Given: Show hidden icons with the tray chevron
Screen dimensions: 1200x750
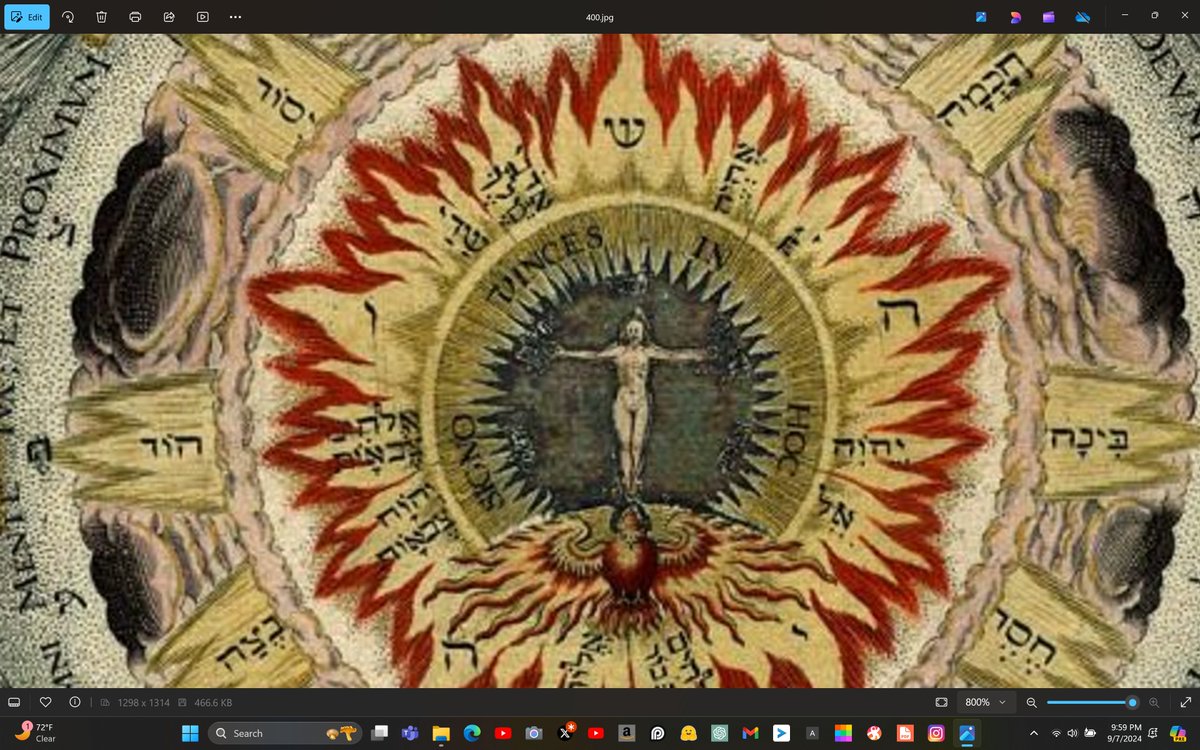Looking at the screenshot, I should coord(1032,733).
